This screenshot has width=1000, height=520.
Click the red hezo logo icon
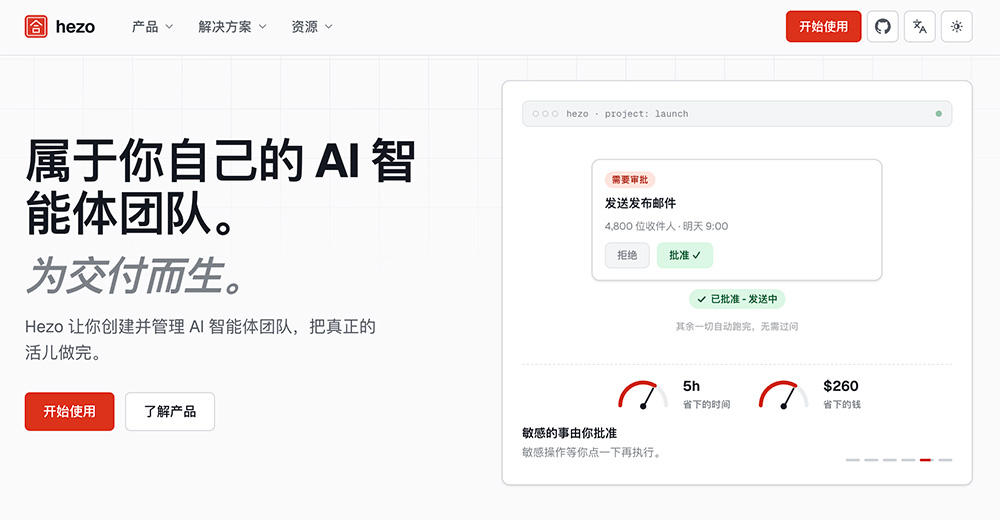tap(36, 26)
